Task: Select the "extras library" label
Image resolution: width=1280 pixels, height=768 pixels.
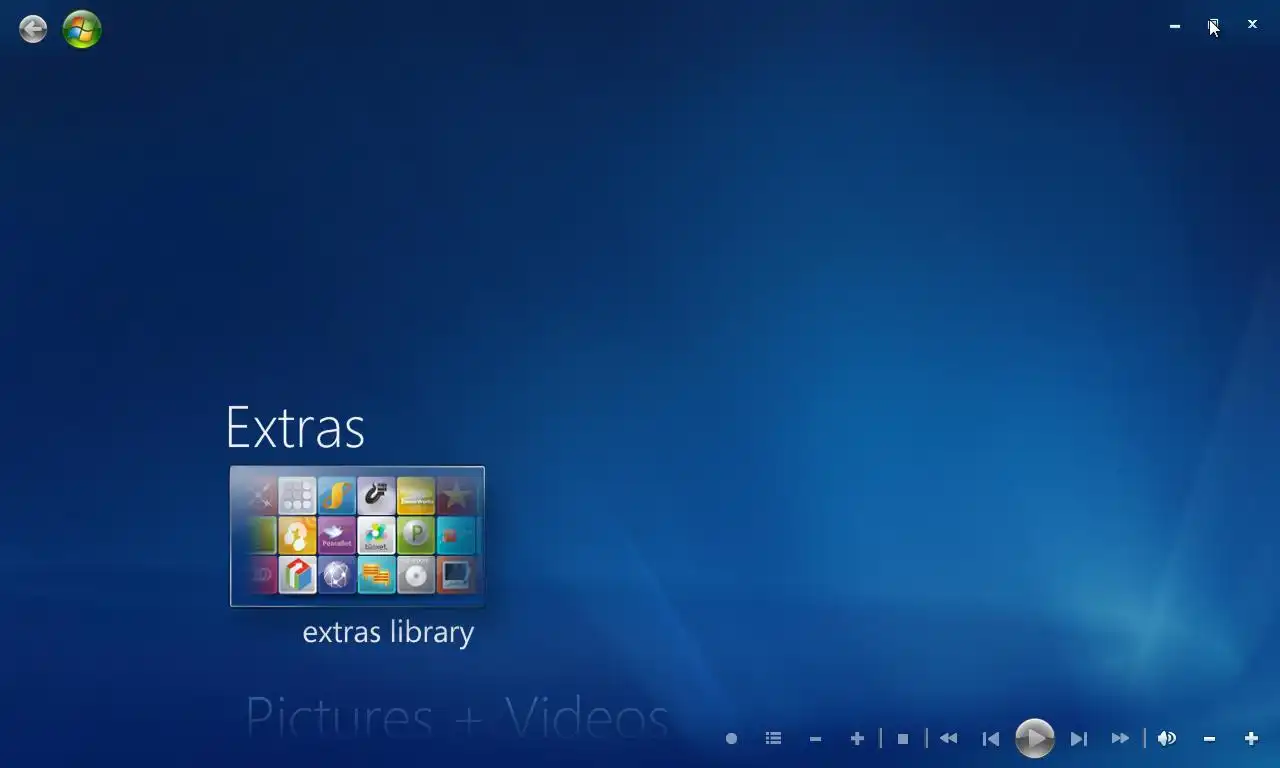Action: (x=388, y=633)
